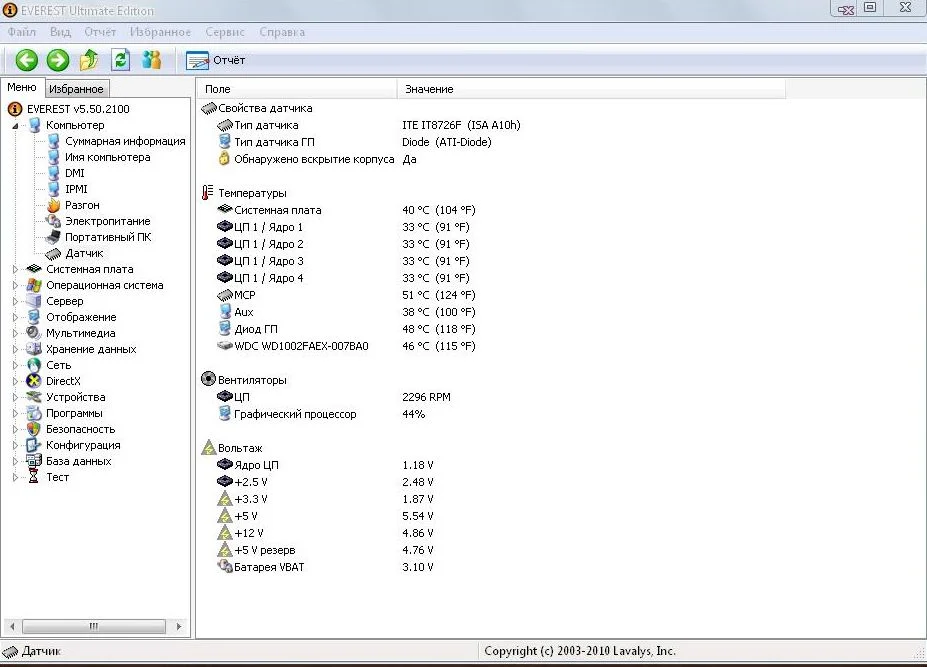The image size is (927, 667).
Task: Open the Файл menu
Action: (x=22, y=32)
